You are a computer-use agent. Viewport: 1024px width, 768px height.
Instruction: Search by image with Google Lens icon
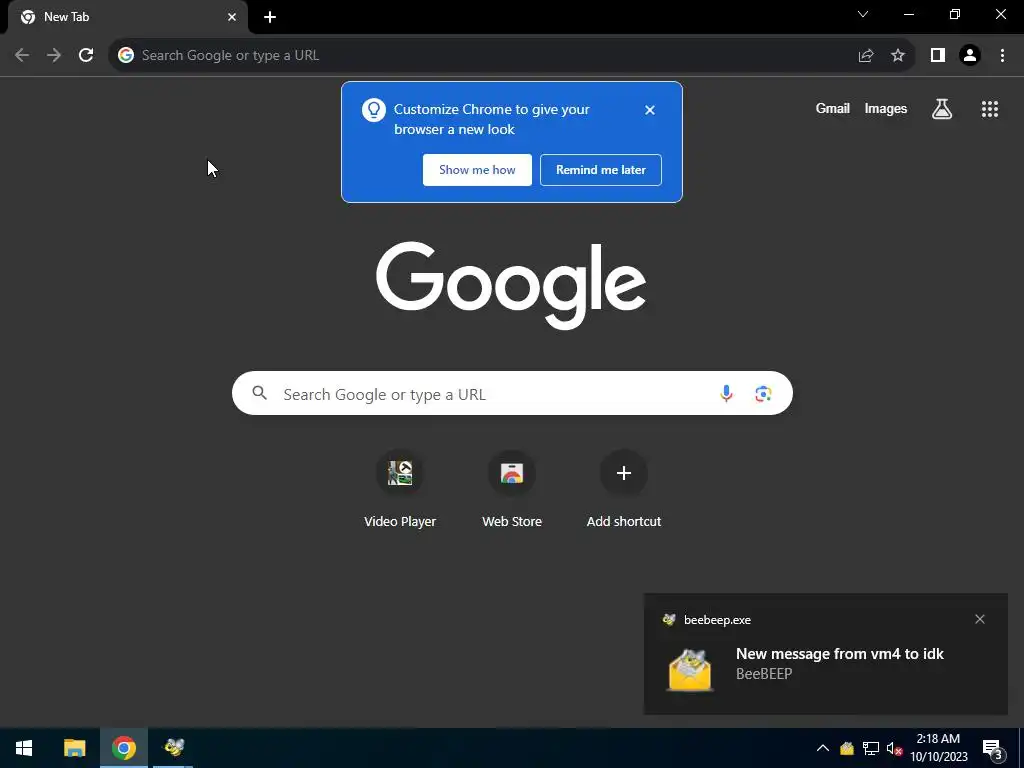point(763,393)
